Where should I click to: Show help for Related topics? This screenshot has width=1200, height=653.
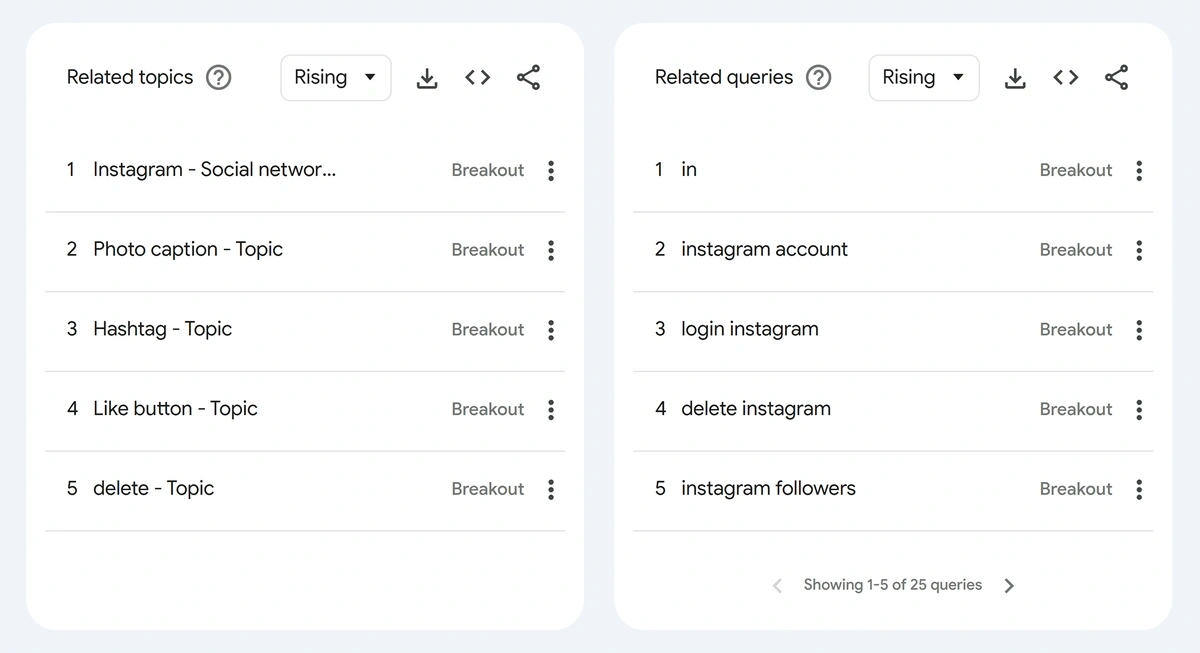[218, 78]
